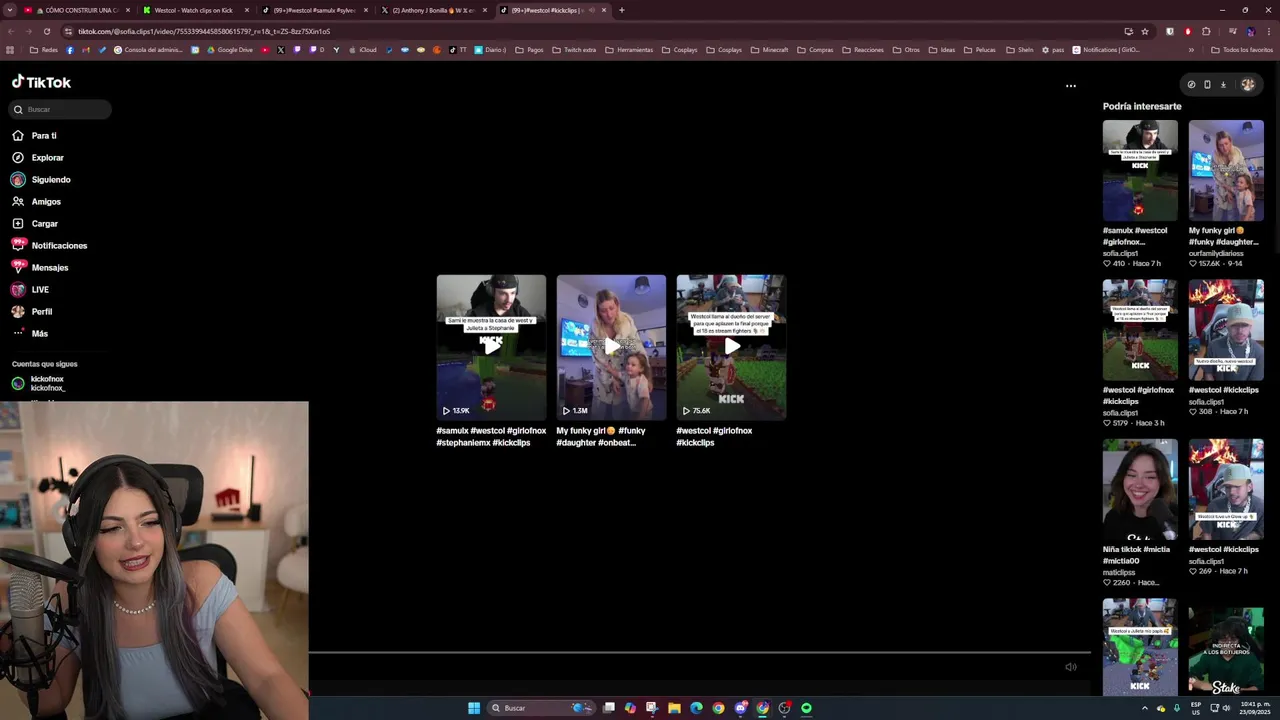The height and width of the screenshot is (720, 1280).
Task: Open the Pelucas bookmarks folder
Action: click(979, 50)
